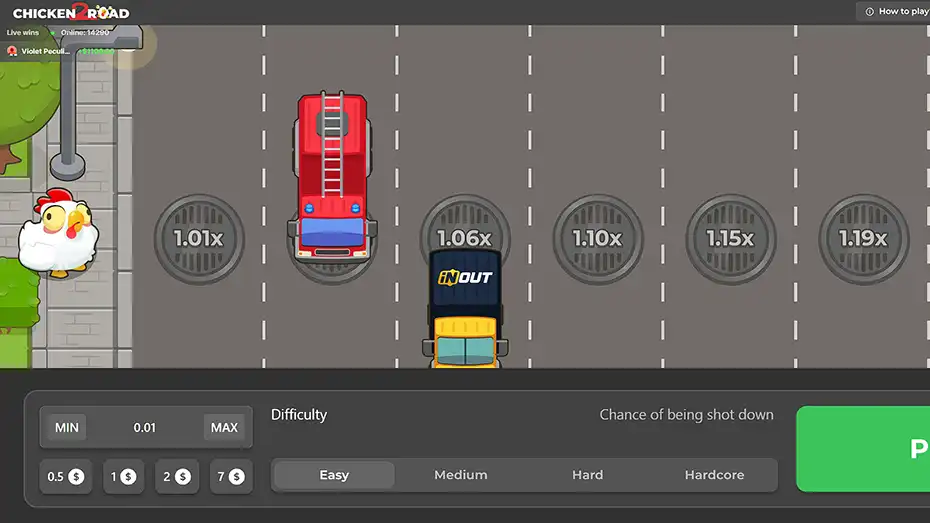
Task: Pick the 7 dollar quick bet
Action: (228, 477)
